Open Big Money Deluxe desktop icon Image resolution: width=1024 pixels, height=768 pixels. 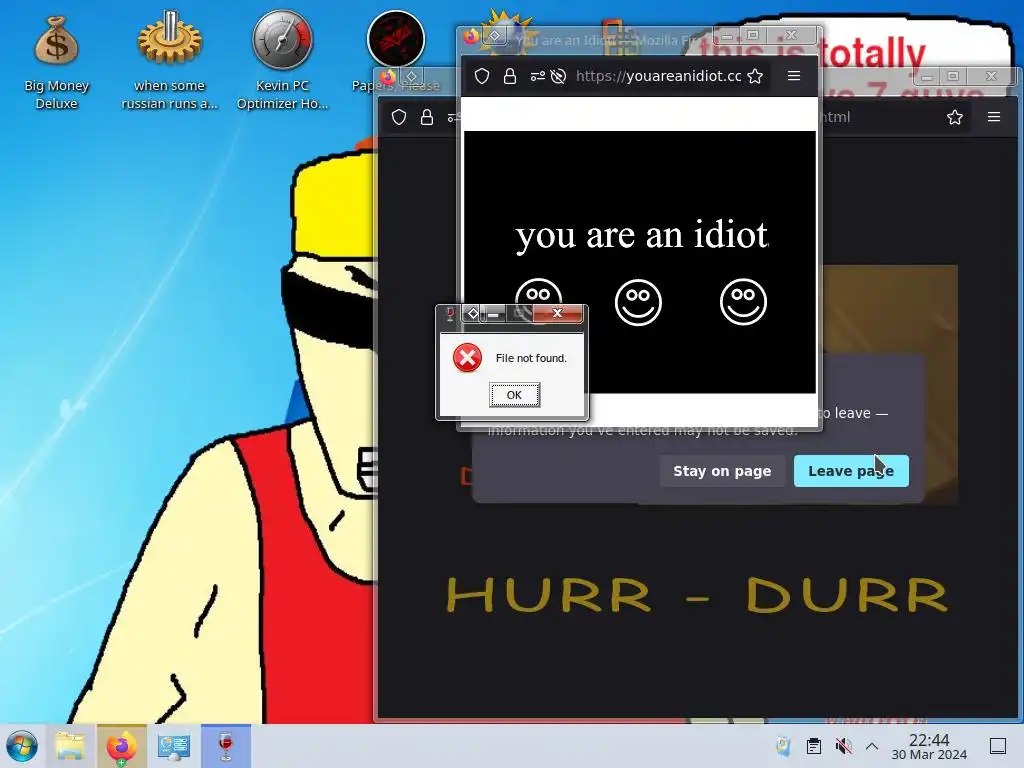pos(57,62)
